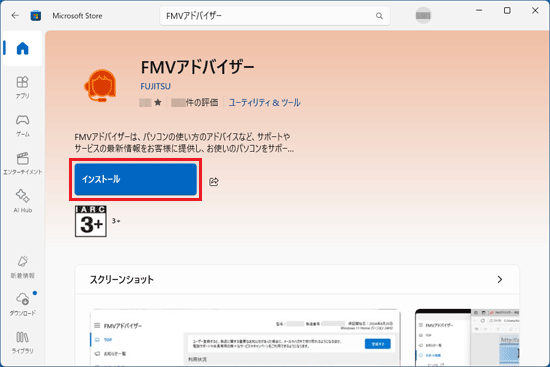Share the app with the share icon
This screenshot has width=550, height=367.
pyautogui.click(x=214, y=181)
